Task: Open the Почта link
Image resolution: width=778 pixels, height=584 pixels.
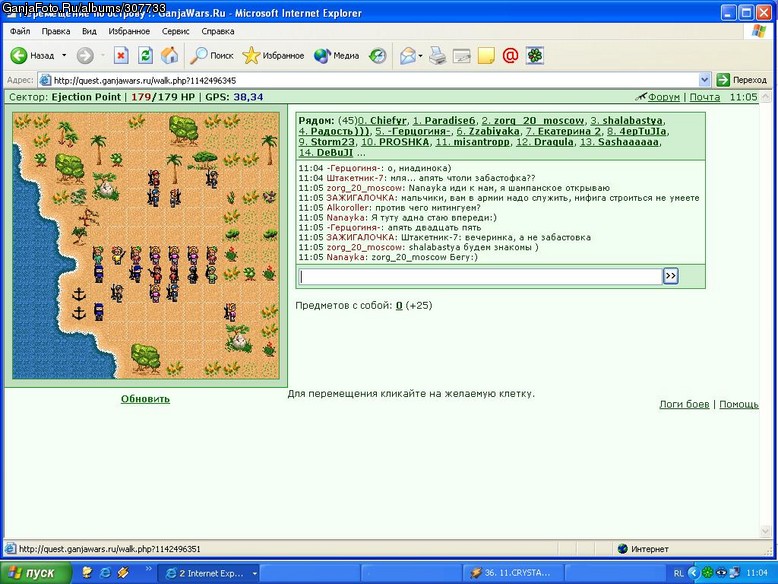Action: point(705,97)
